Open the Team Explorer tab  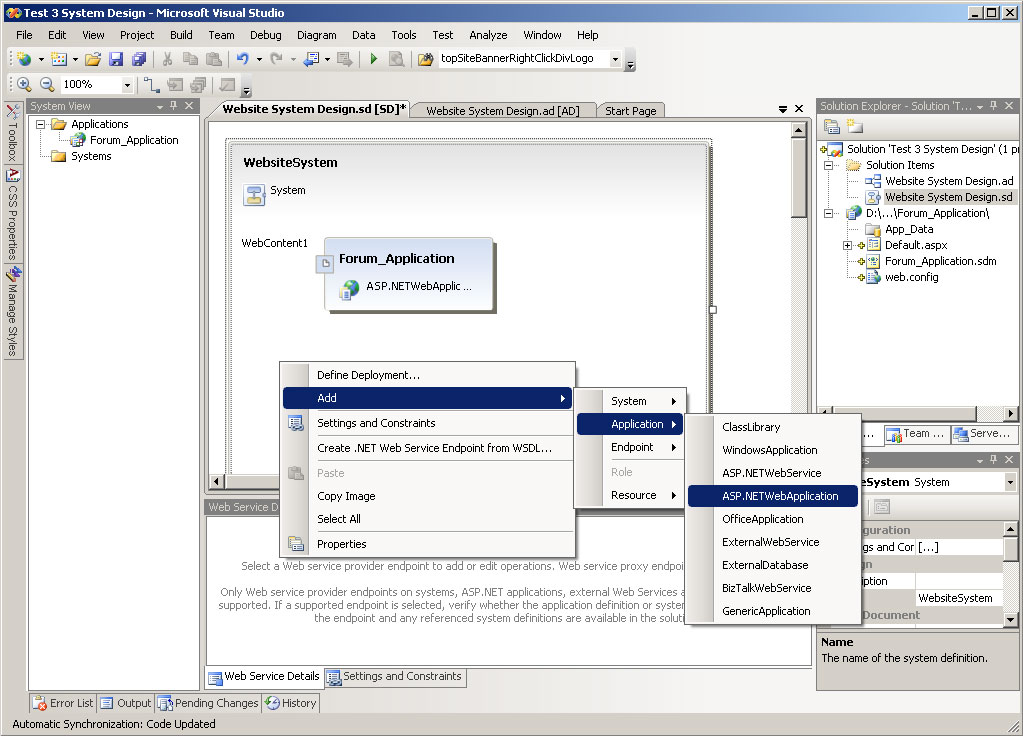pyautogui.click(x=916, y=434)
